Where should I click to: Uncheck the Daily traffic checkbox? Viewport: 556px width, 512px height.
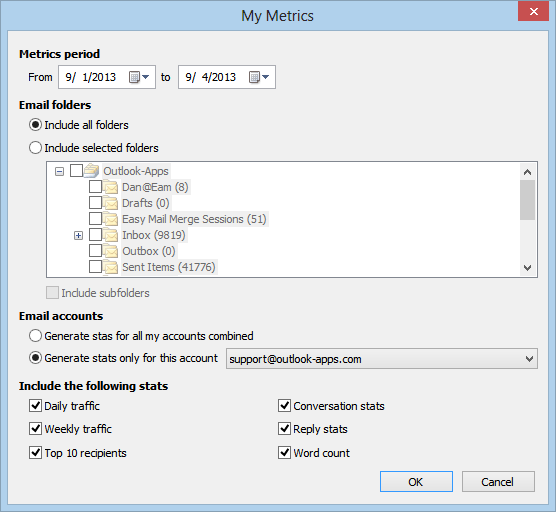(x=35, y=405)
